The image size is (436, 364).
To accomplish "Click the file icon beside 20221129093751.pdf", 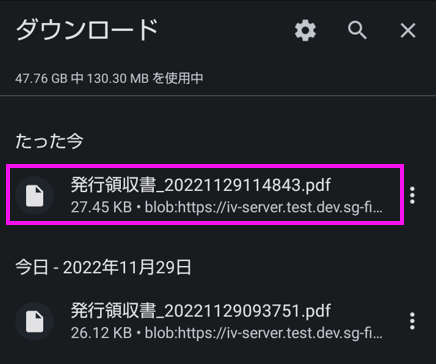I will [x=35, y=322].
